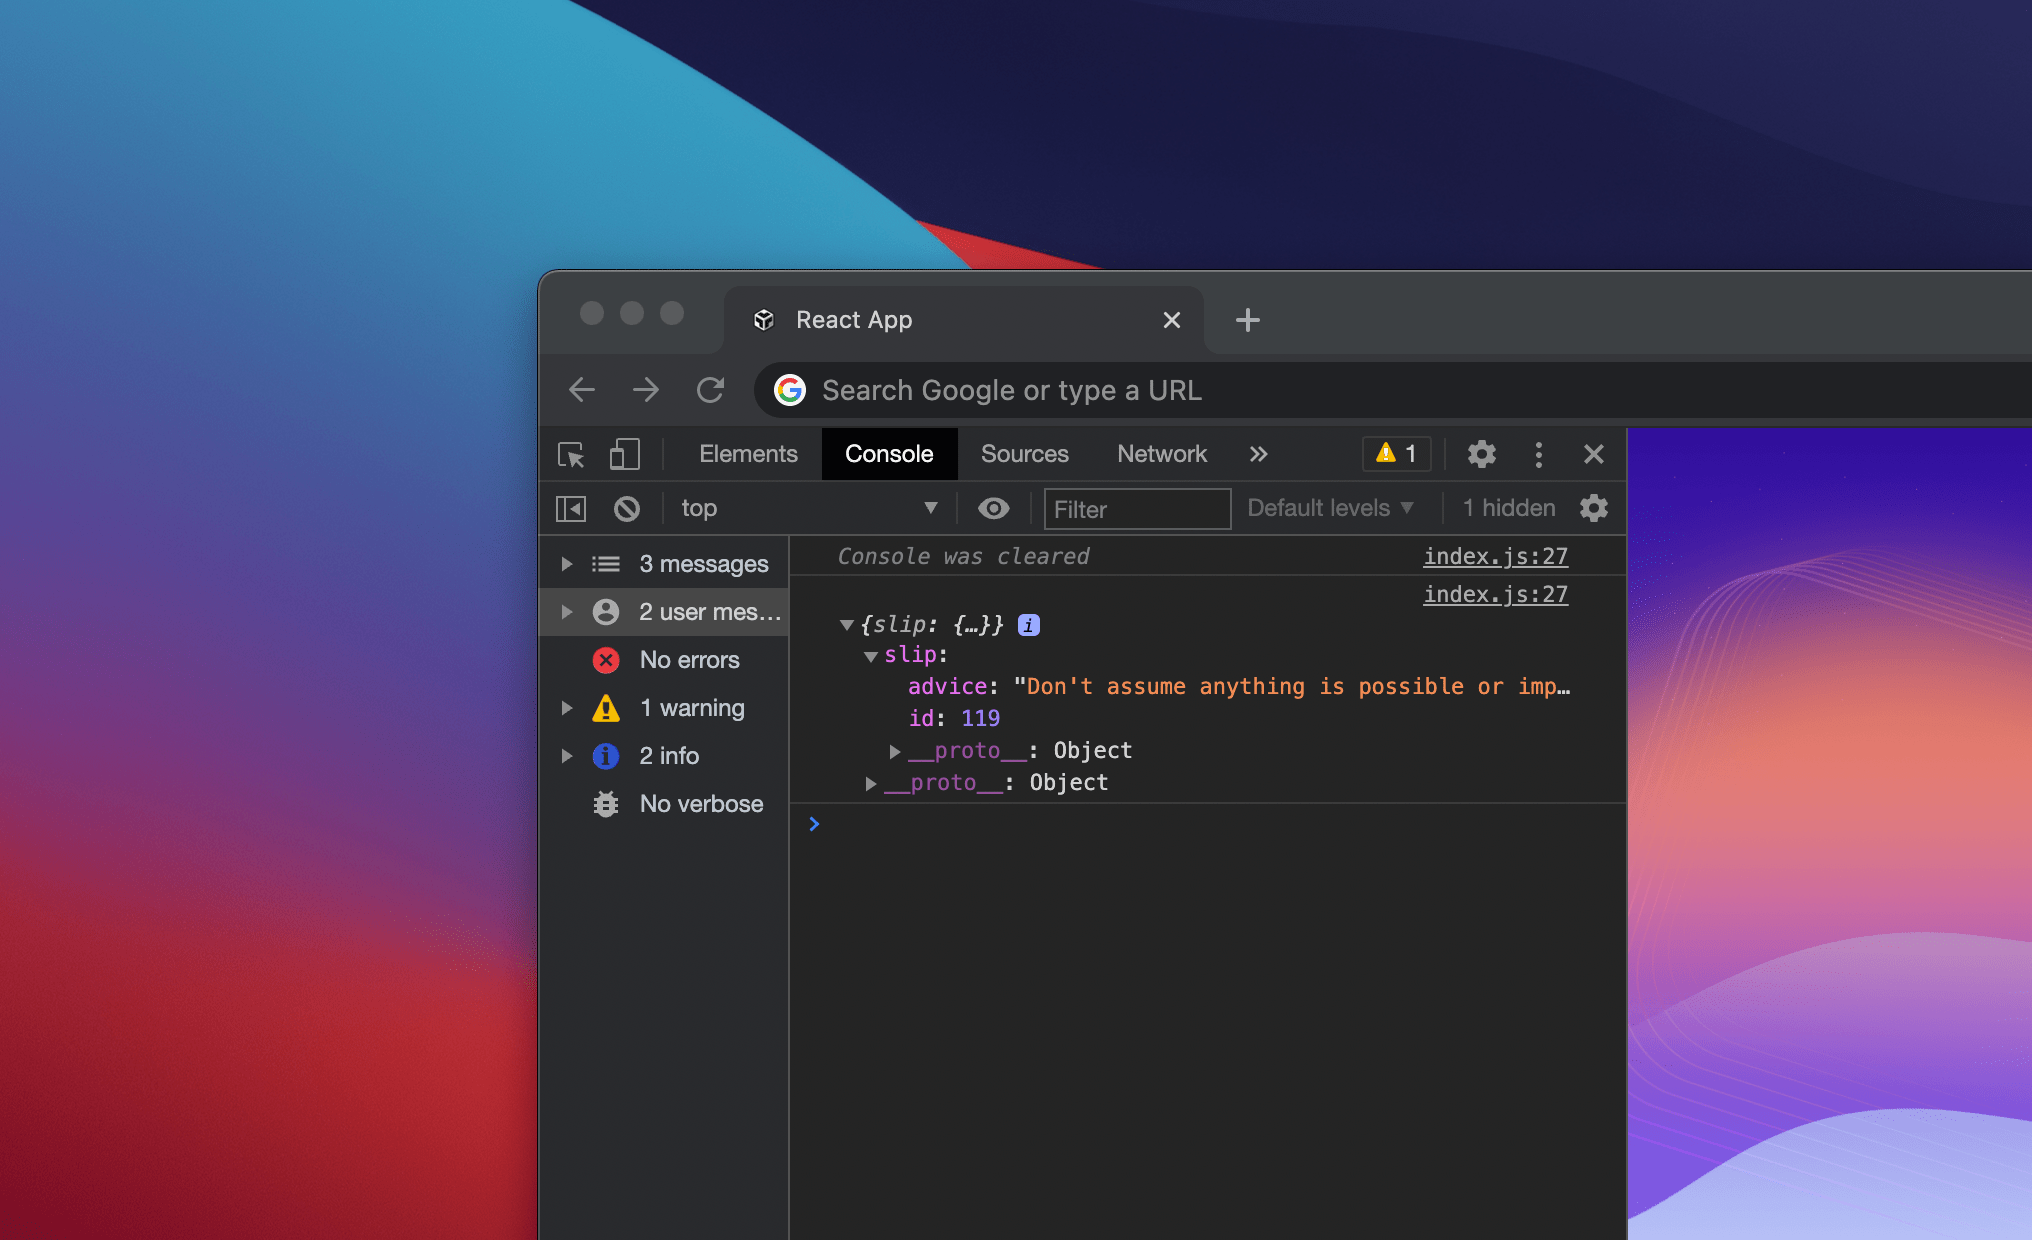Click the verbose bug icon
Screen dimensions: 2032x1240
click(606, 804)
